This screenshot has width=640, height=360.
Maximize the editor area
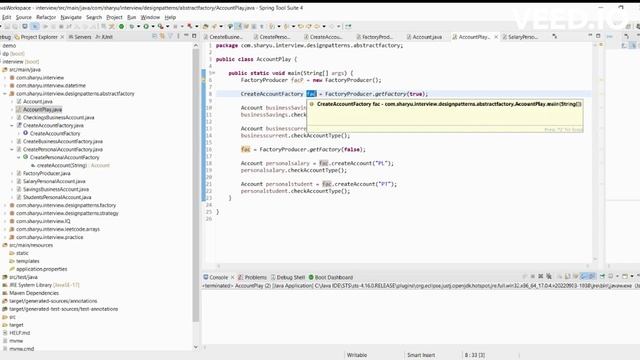pyautogui.click(x=598, y=36)
